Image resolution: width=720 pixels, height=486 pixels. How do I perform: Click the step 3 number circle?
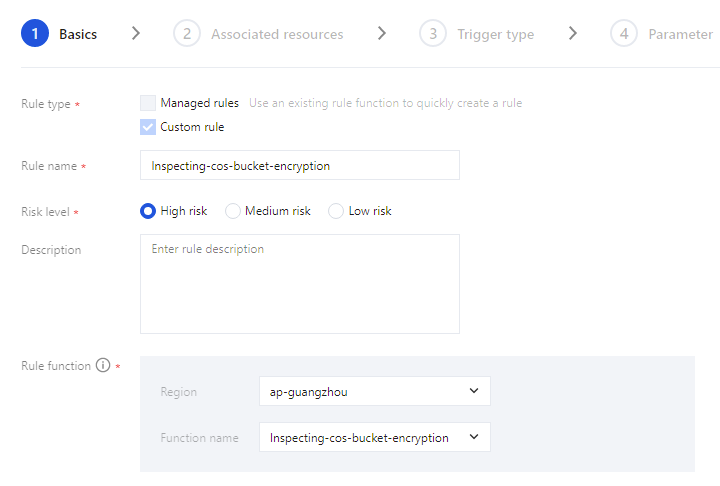point(432,34)
